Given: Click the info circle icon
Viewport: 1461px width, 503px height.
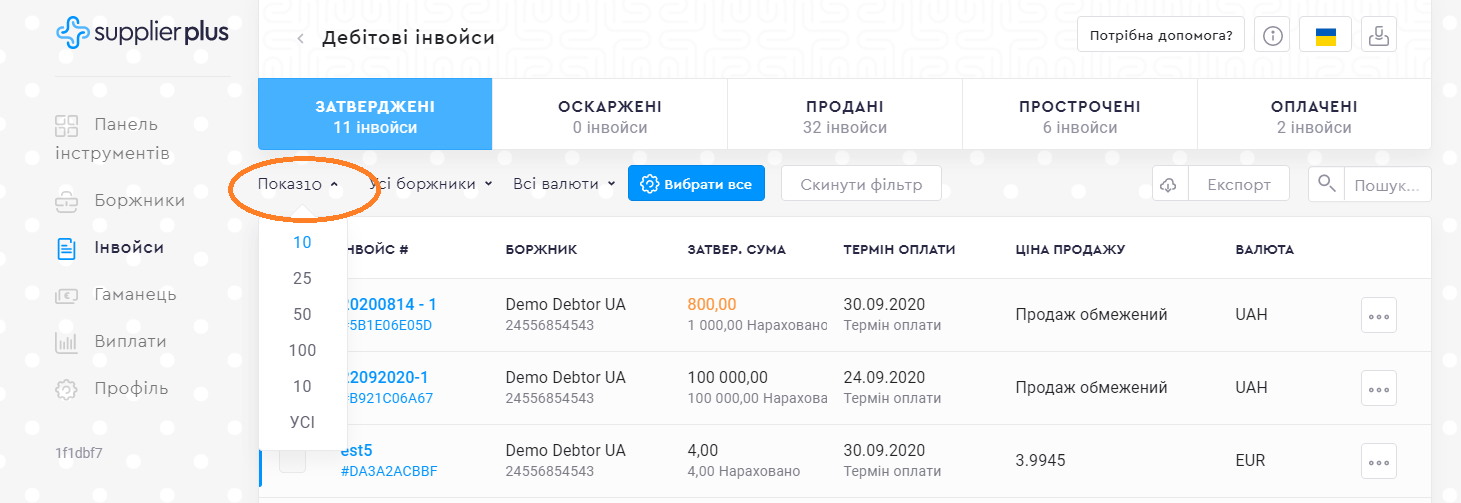Looking at the screenshot, I should [x=1273, y=36].
